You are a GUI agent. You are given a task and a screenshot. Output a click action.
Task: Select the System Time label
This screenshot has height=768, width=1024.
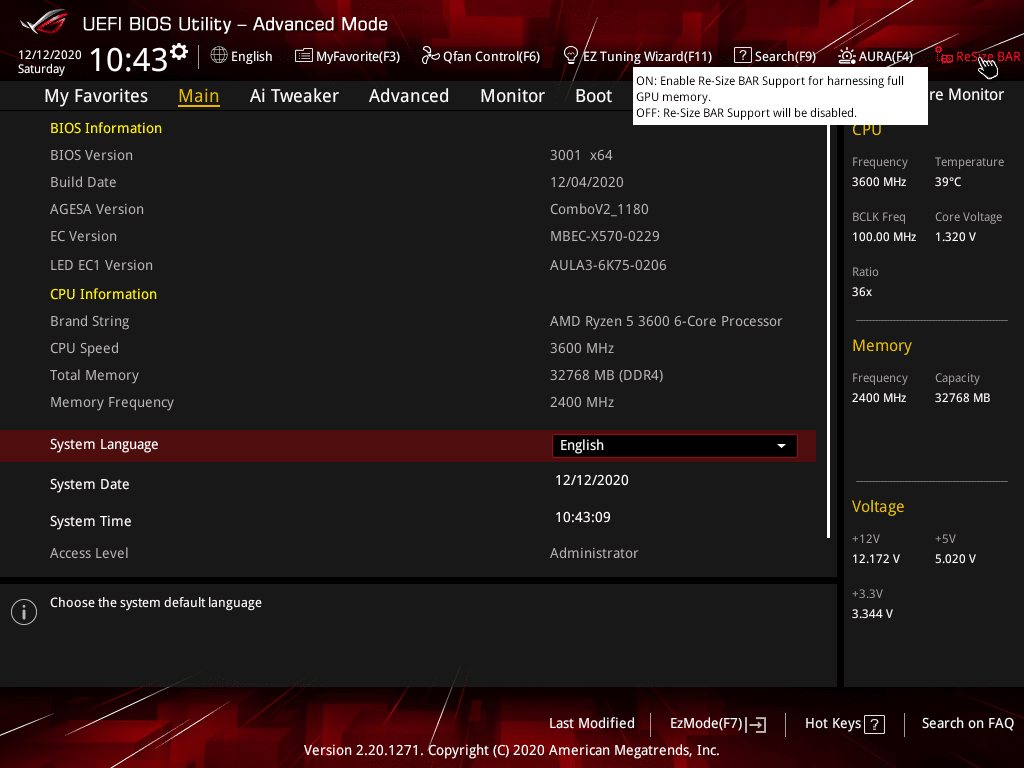91,521
